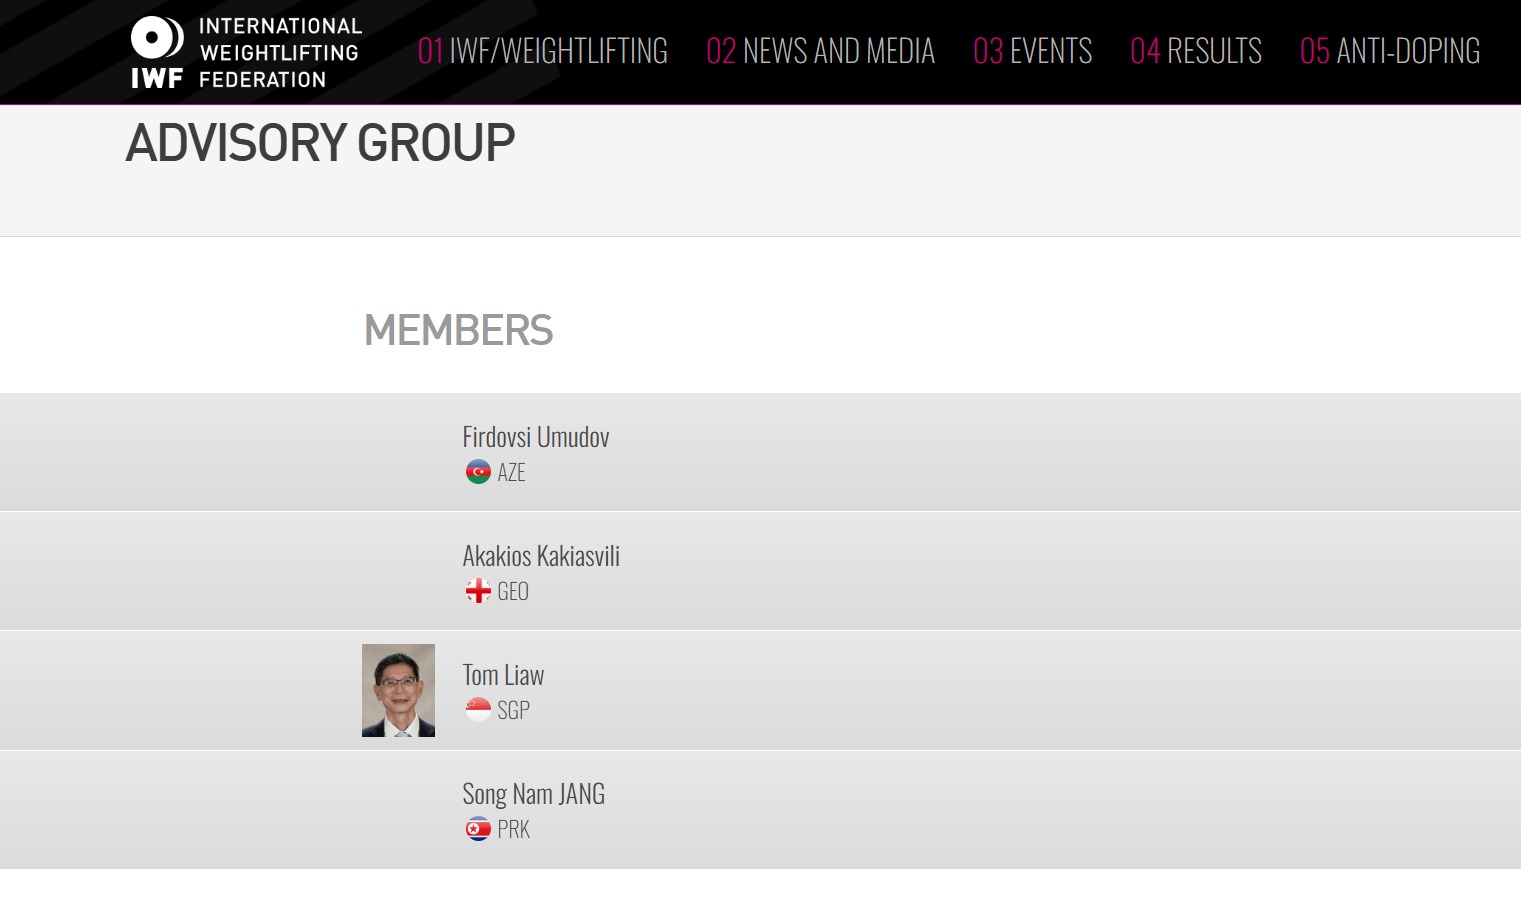
Task: Click the International Weightlifting Federation logo text
Action: tap(279, 53)
